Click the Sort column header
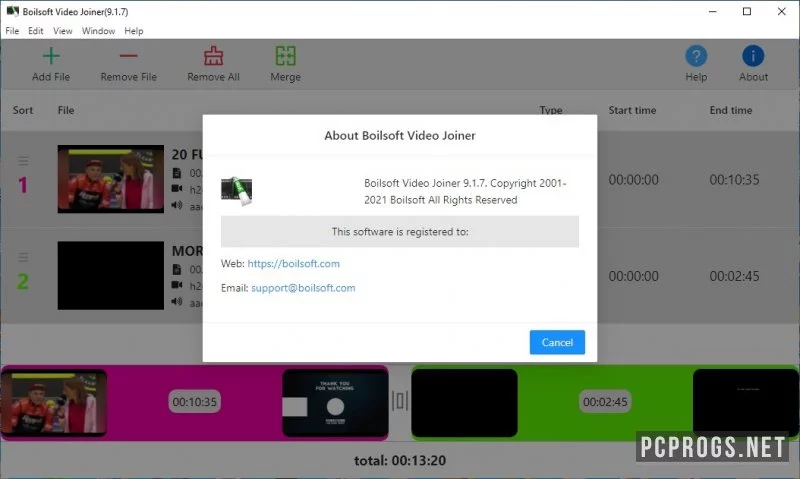The image size is (800, 479). pyautogui.click(x=23, y=110)
